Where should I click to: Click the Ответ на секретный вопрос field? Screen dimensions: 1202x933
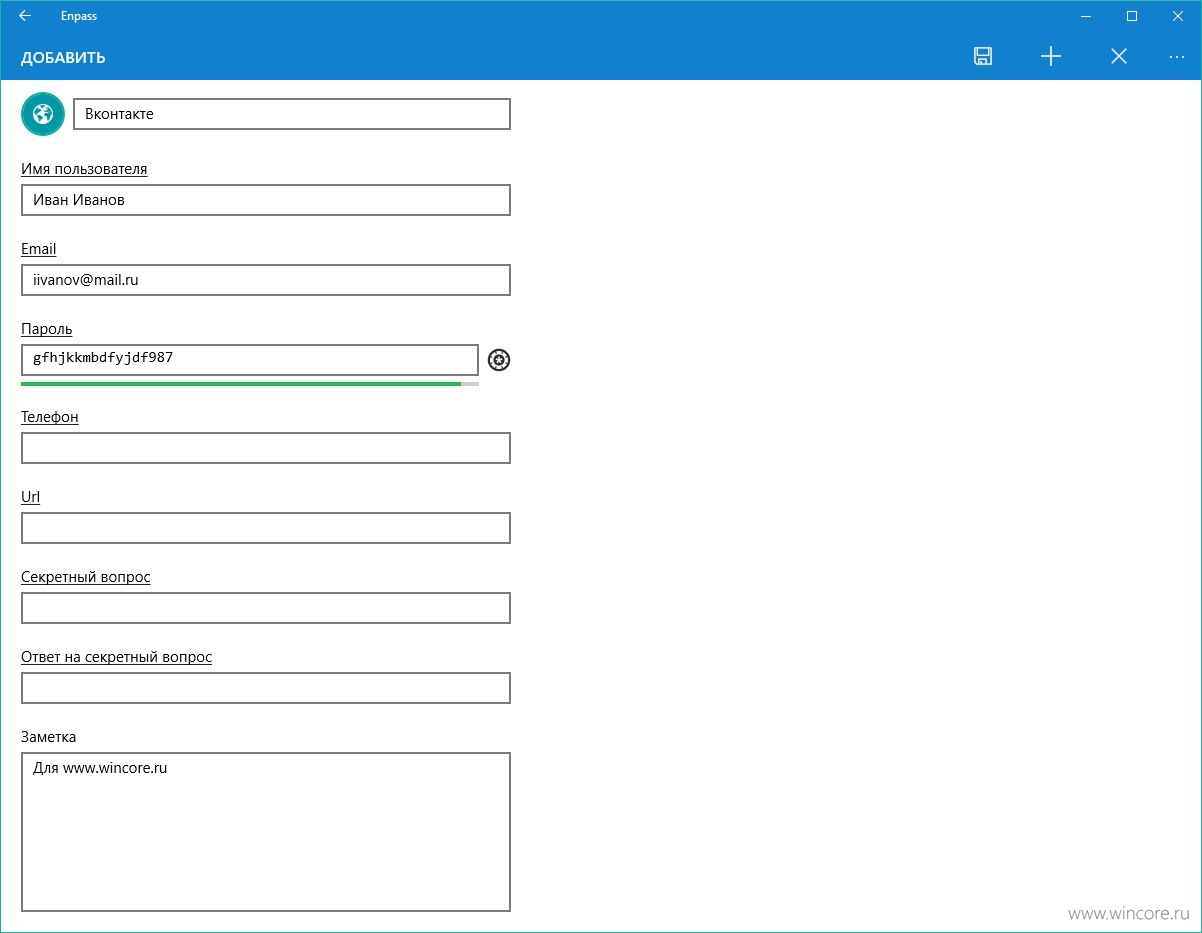[x=266, y=688]
